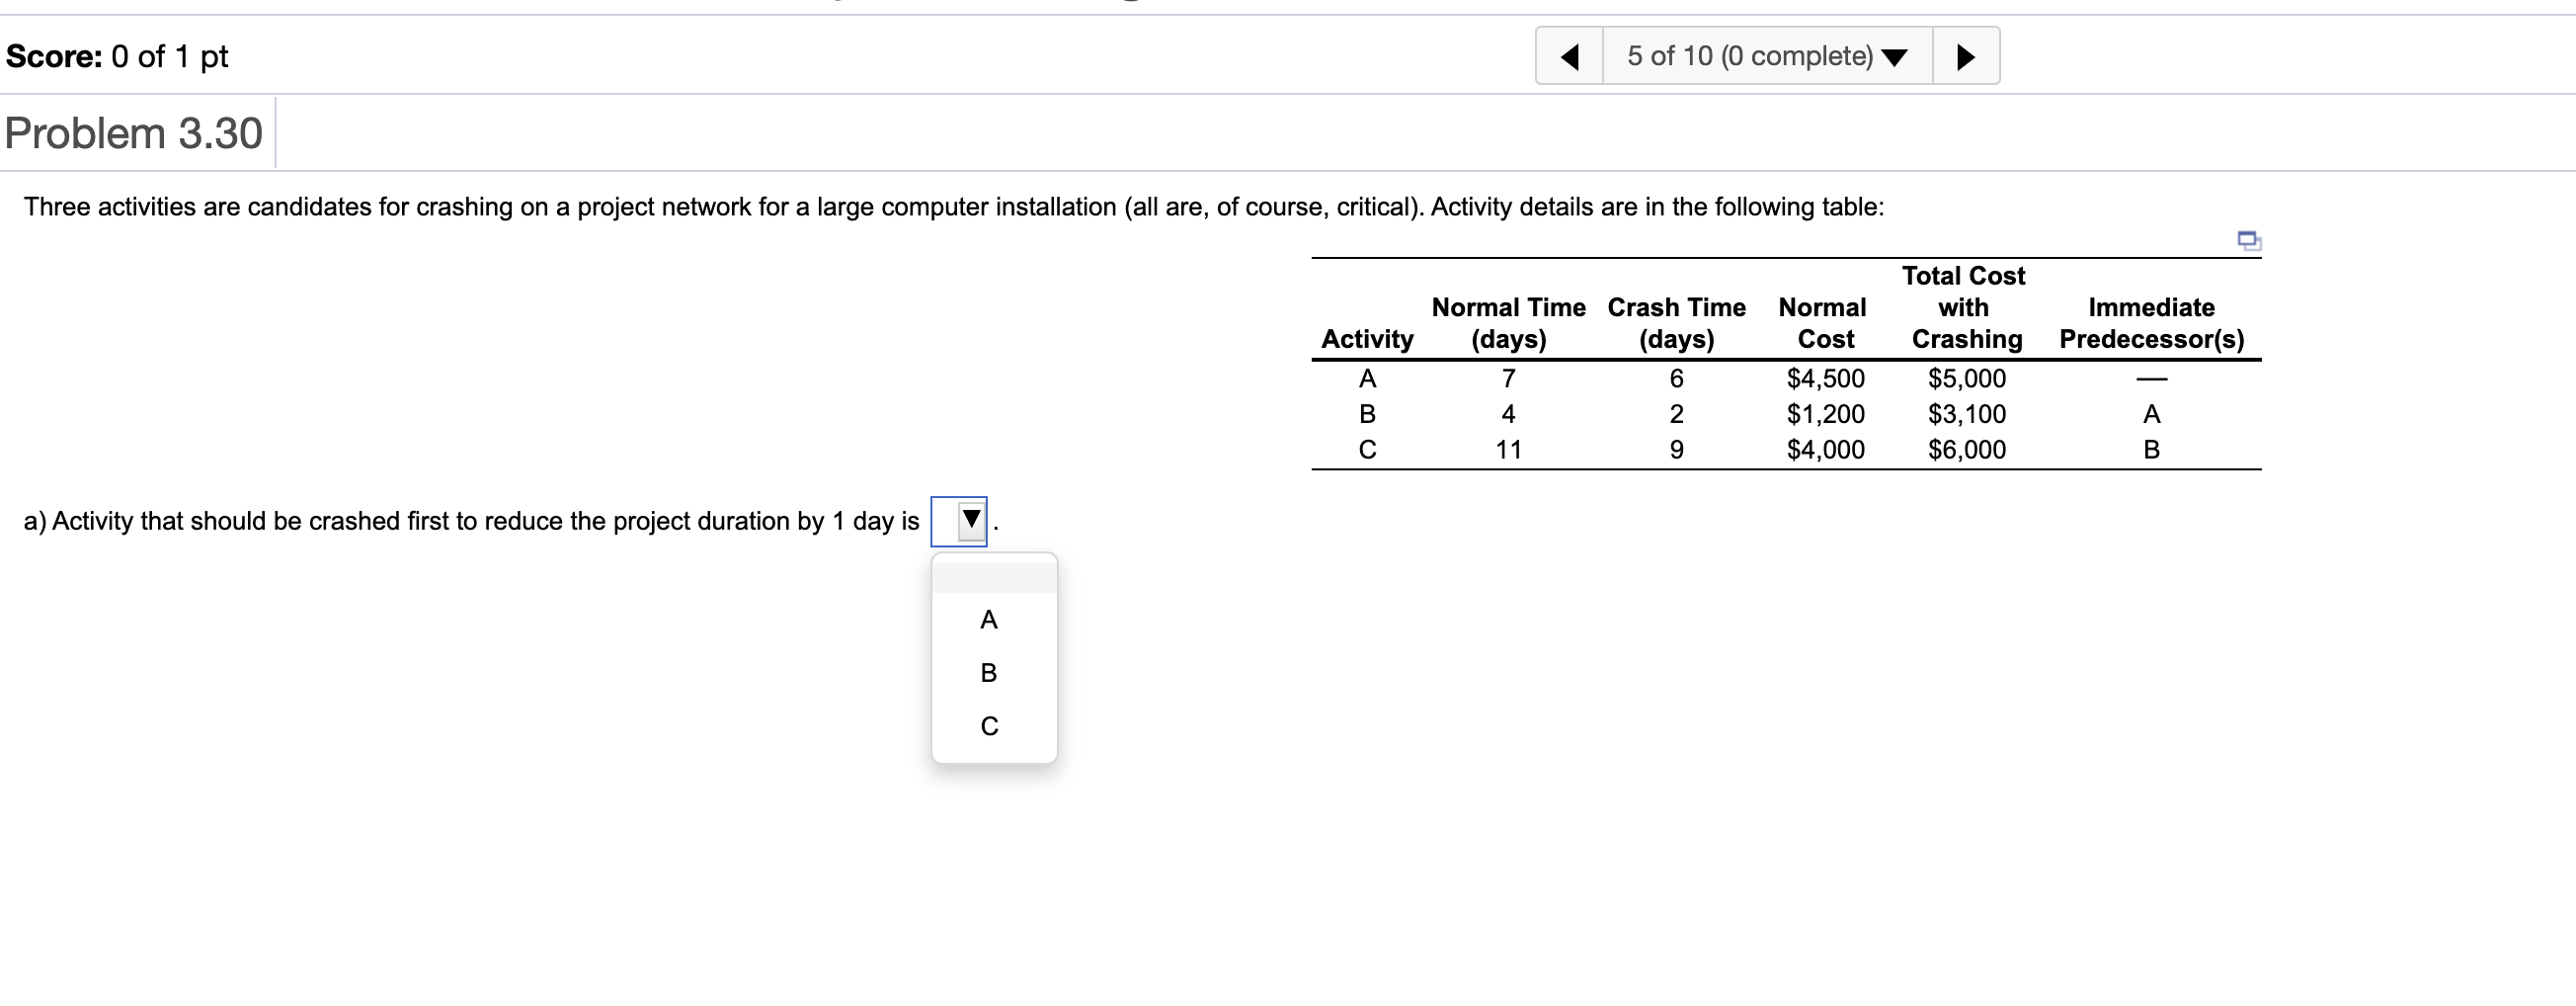
Task: Select option C from the answer list
Action: point(988,727)
